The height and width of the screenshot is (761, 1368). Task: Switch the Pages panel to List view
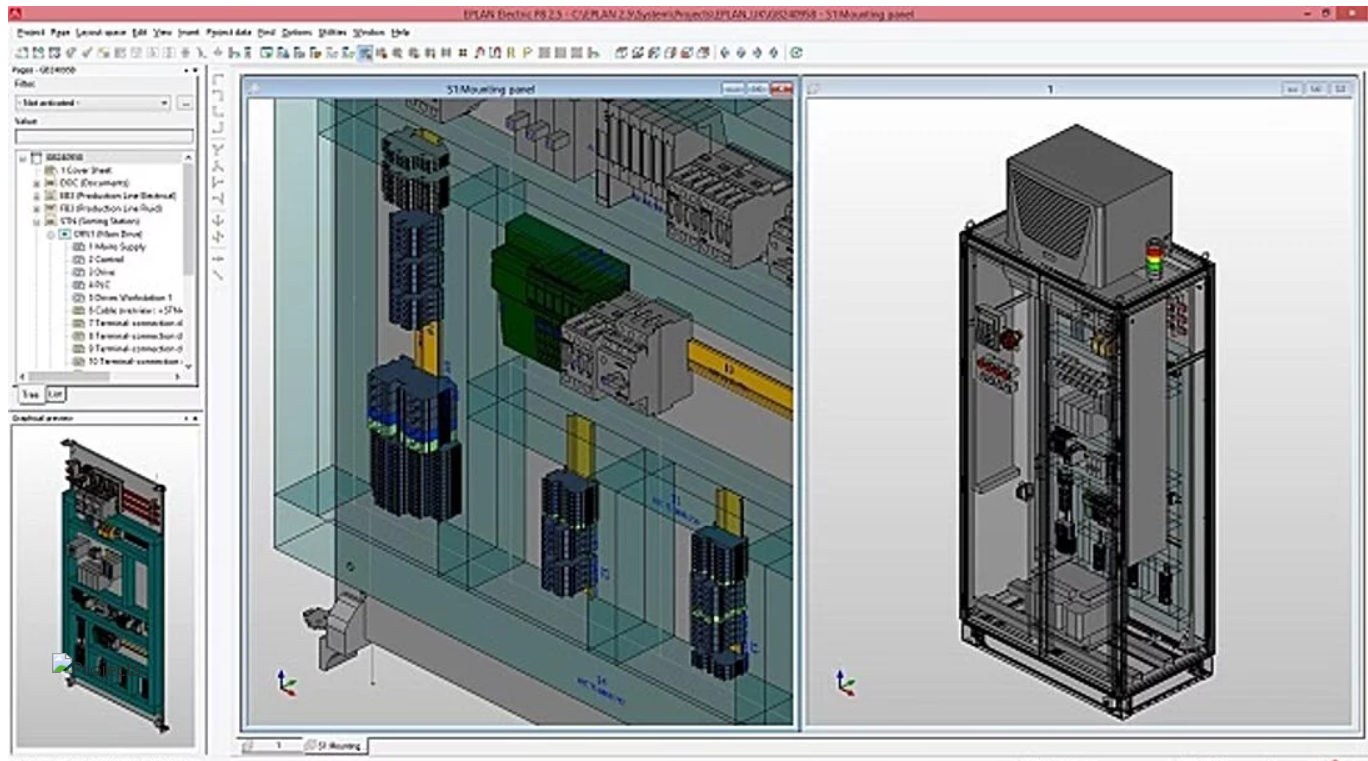[x=55, y=393]
